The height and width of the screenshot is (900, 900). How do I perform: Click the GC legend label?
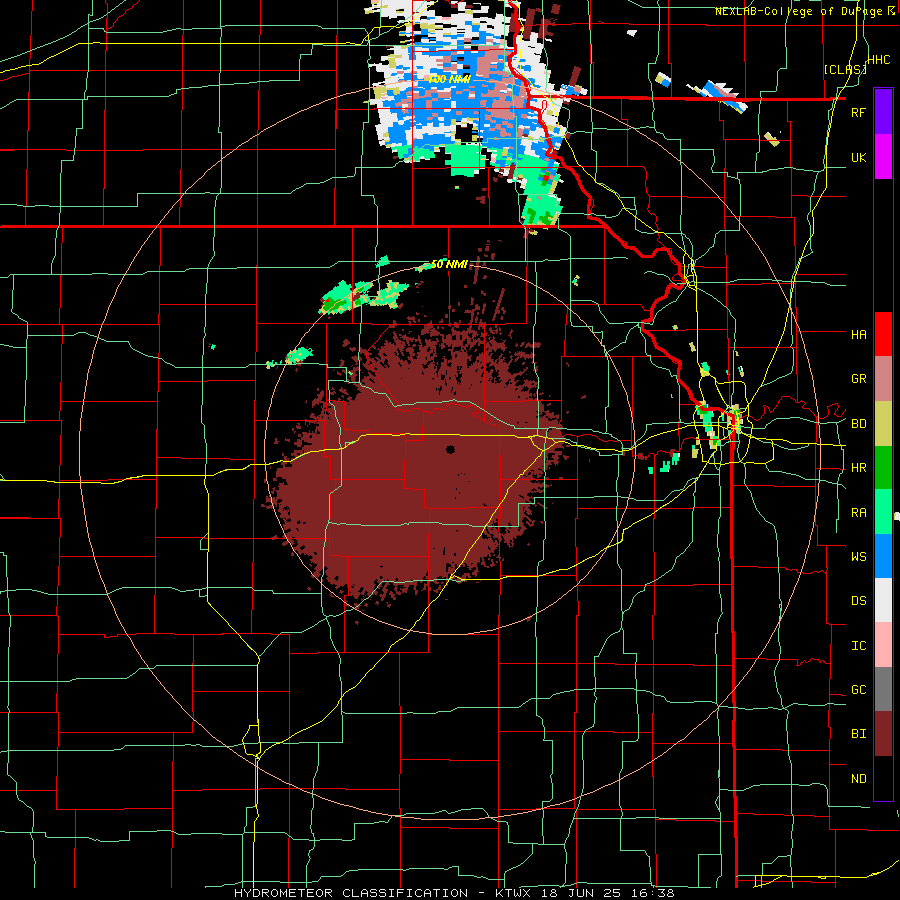pyautogui.click(x=858, y=690)
